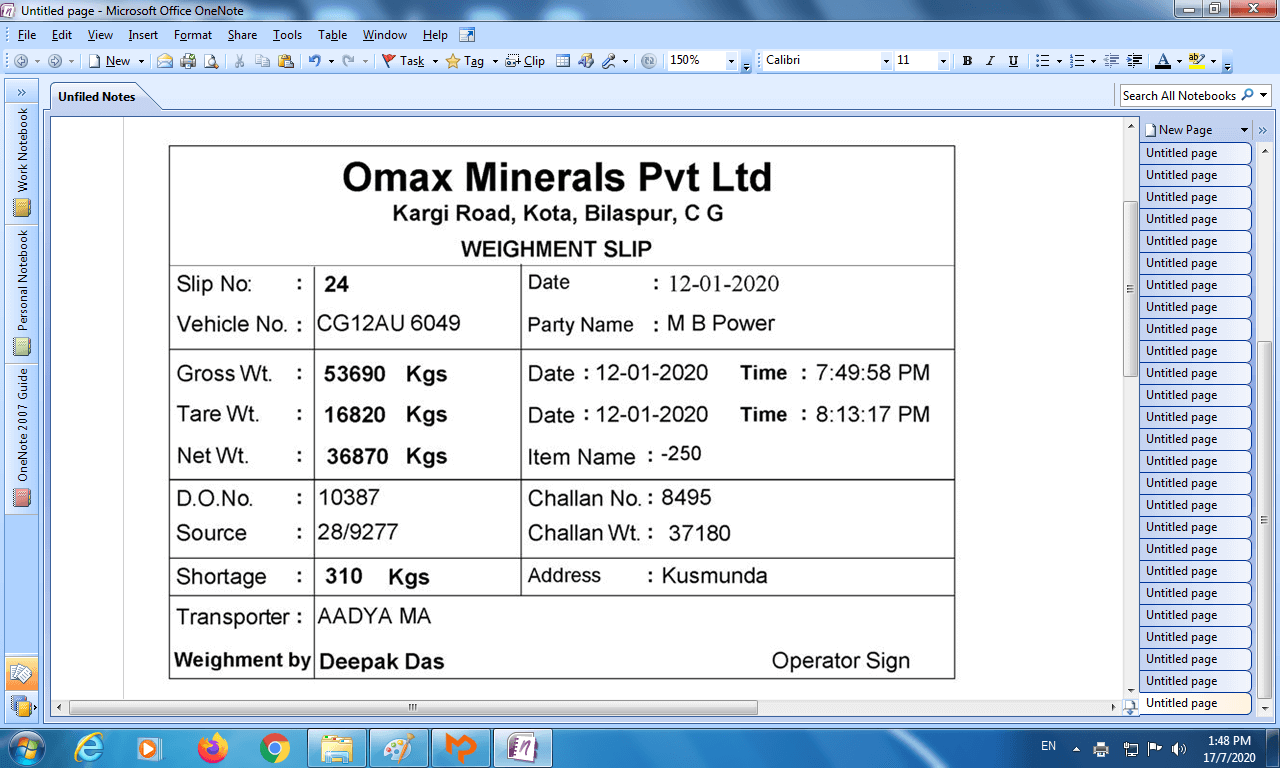Toggle Italic formatting
The height and width of the screenshot is (768, 1280).
coord(990,61)
